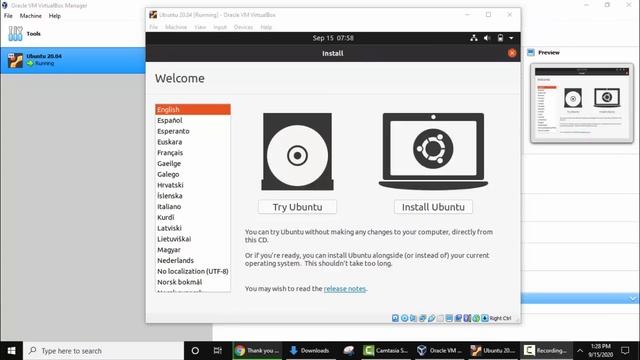Open the Windows Start menu
640x360 pixels.
[x=11, y=351]
